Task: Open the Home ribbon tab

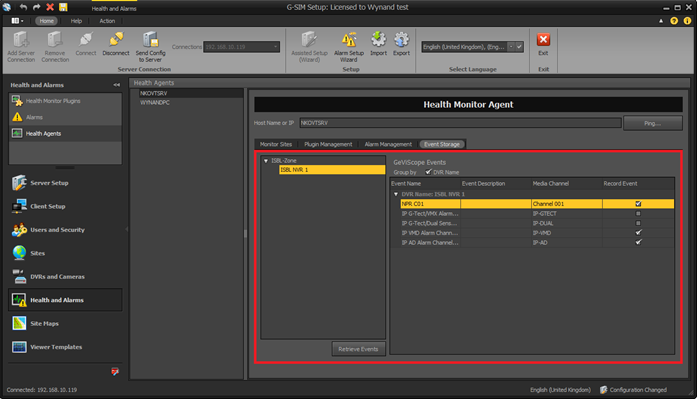Action: (46, 21)
